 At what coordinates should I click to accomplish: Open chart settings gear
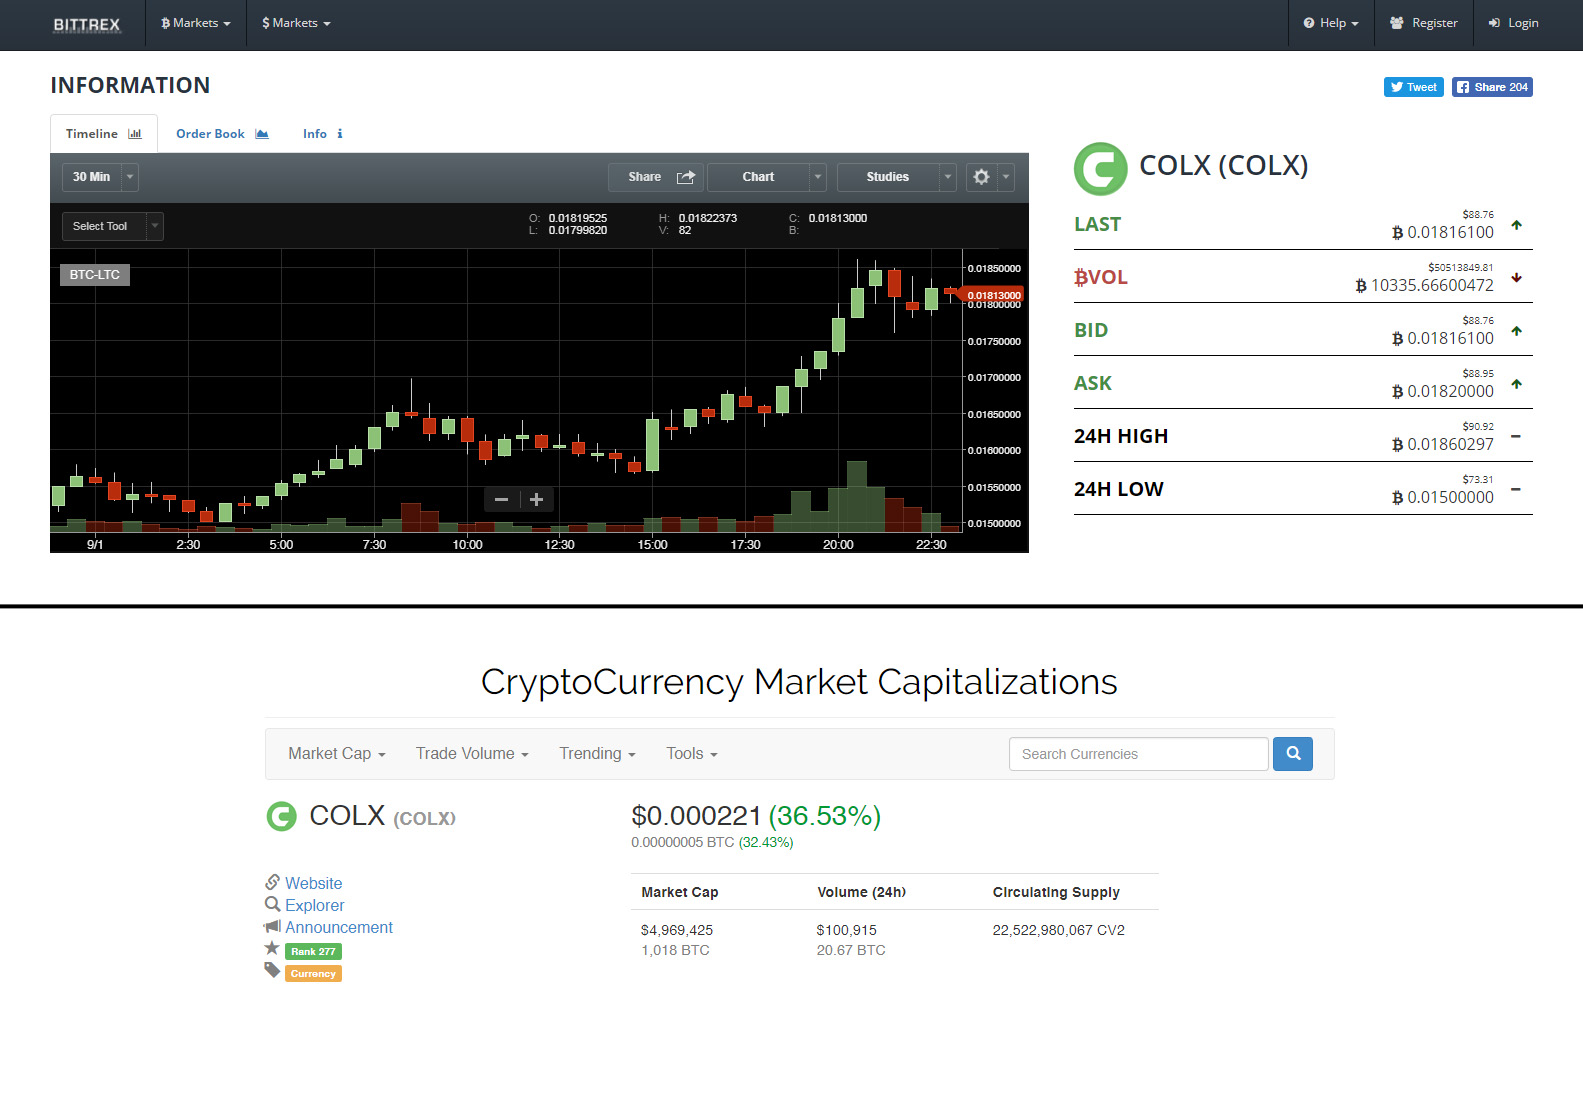point(981,177)
